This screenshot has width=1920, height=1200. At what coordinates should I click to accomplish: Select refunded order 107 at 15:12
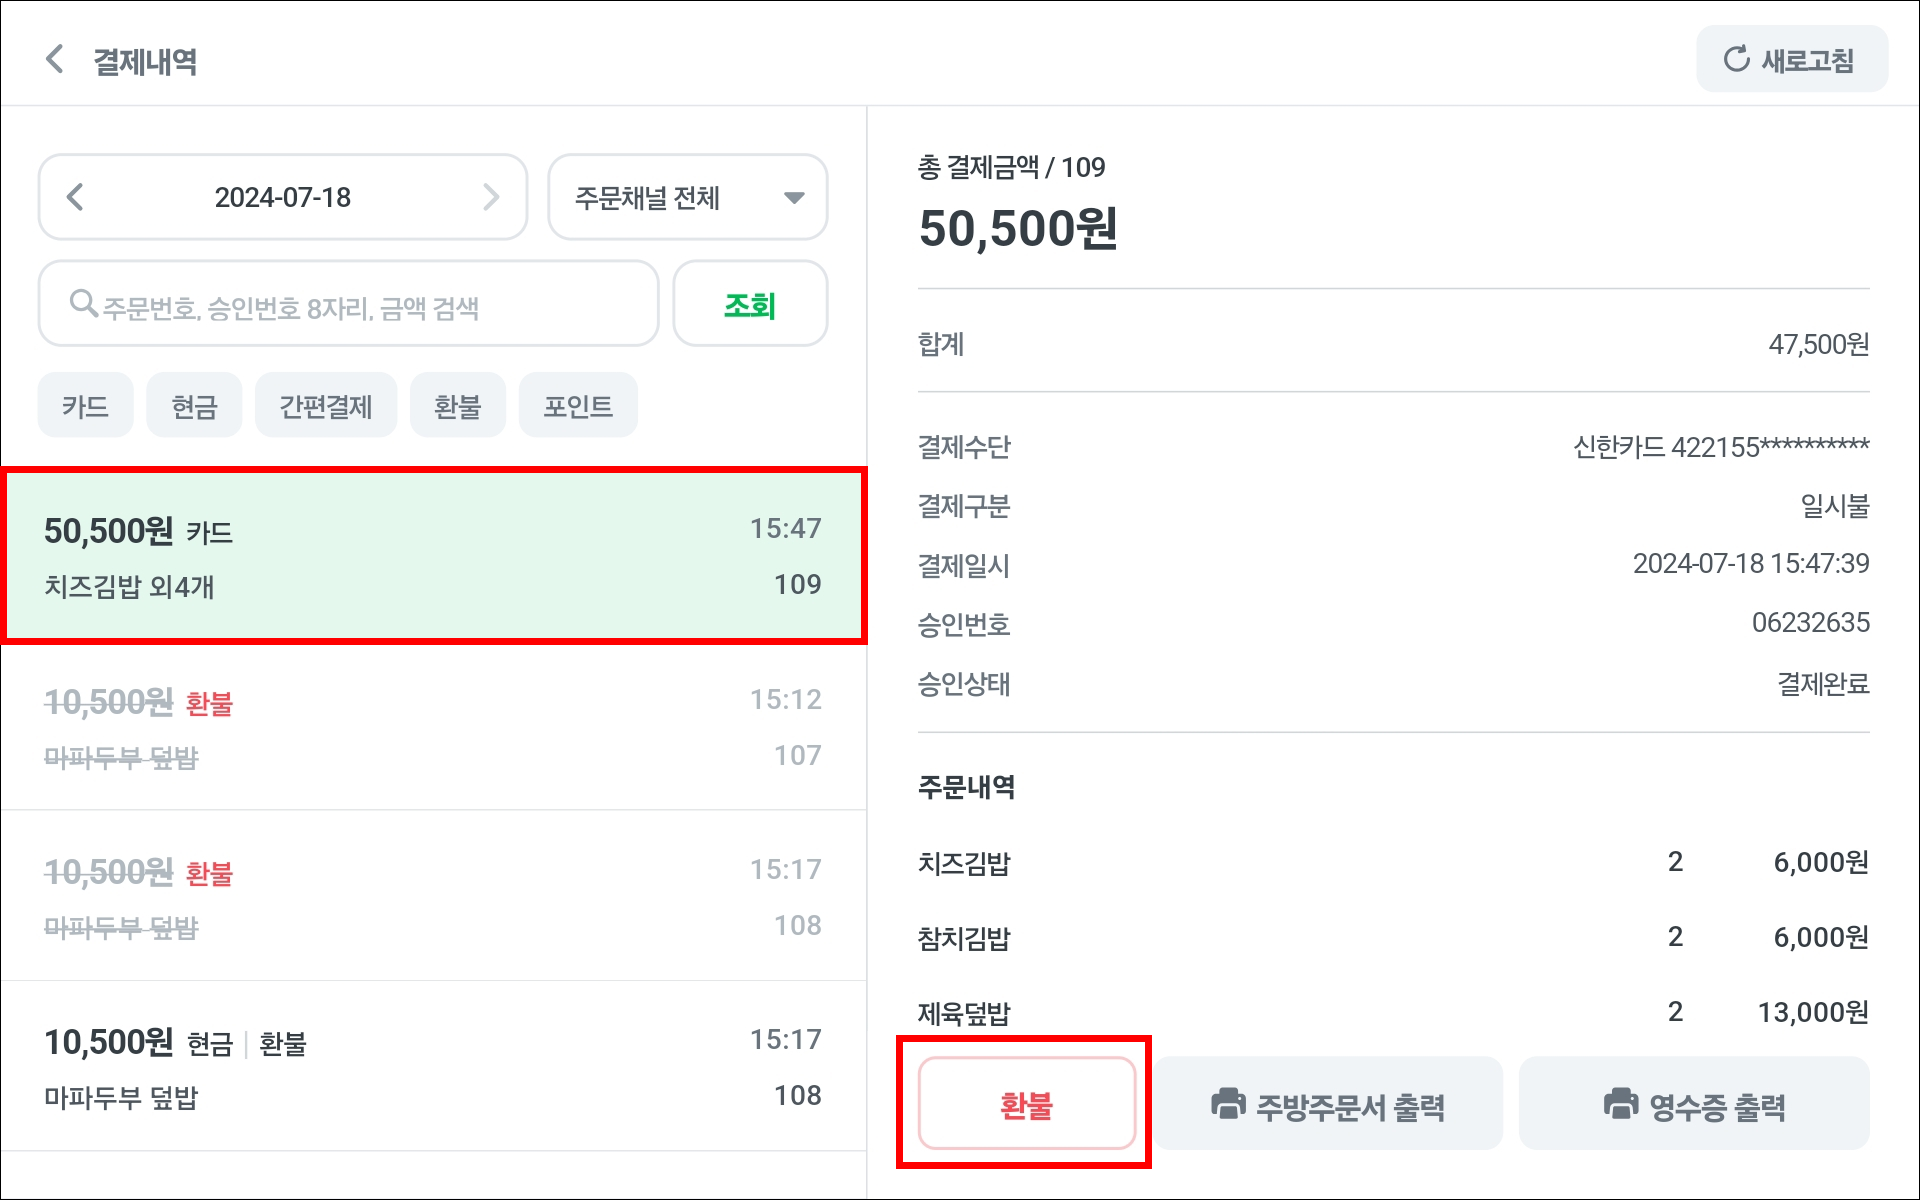(x=433, y=727)
